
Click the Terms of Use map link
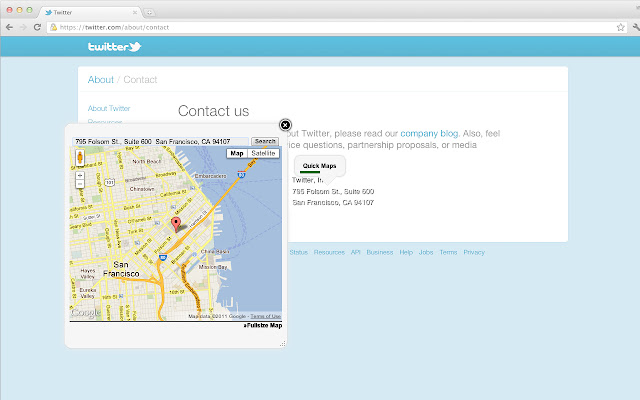coord(266,316)
